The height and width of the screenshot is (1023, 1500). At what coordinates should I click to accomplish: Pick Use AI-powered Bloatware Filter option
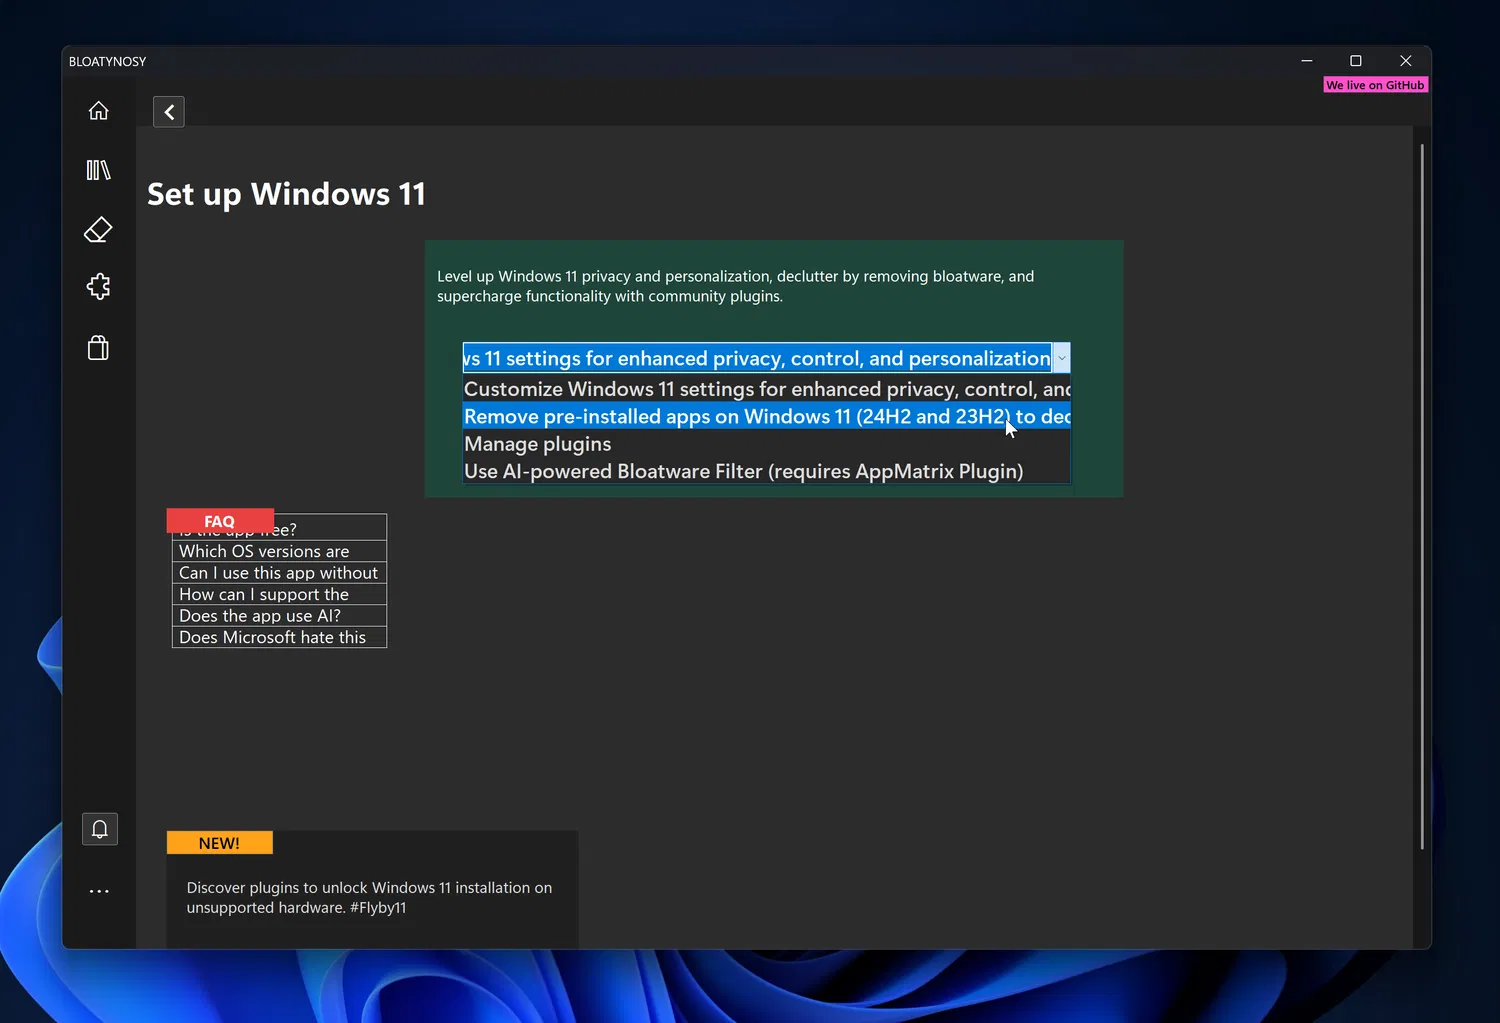coord(767,471)
